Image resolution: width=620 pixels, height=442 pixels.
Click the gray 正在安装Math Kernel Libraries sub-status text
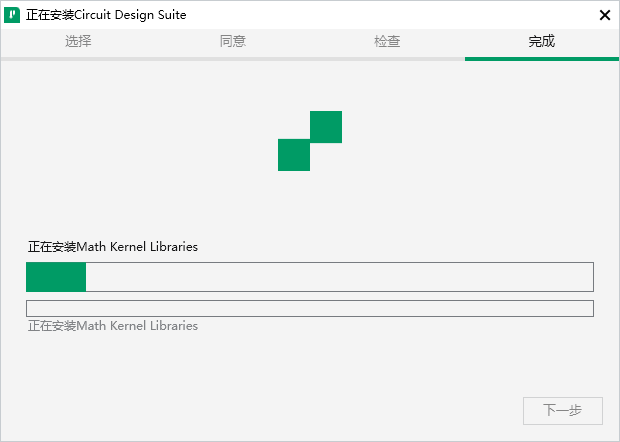[x=113, y=326]
